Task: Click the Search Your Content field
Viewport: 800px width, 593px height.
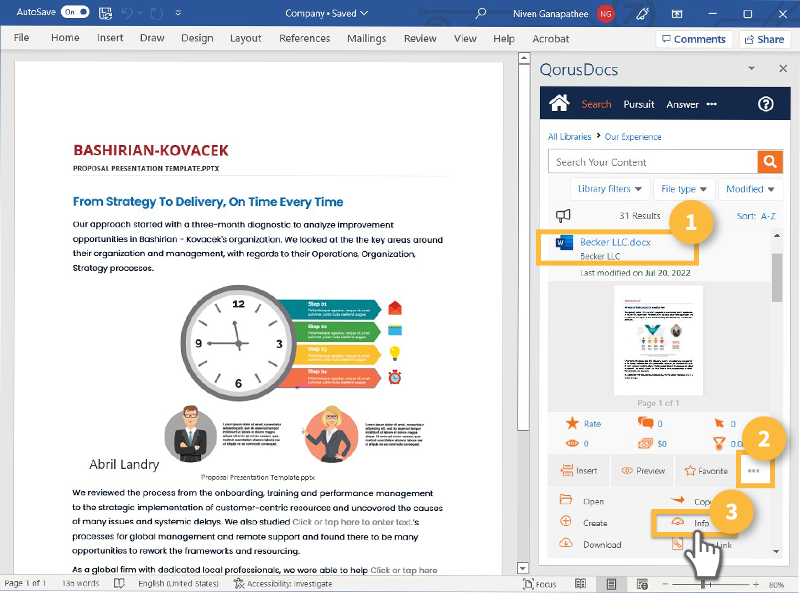Action: (x=653, y=162)
